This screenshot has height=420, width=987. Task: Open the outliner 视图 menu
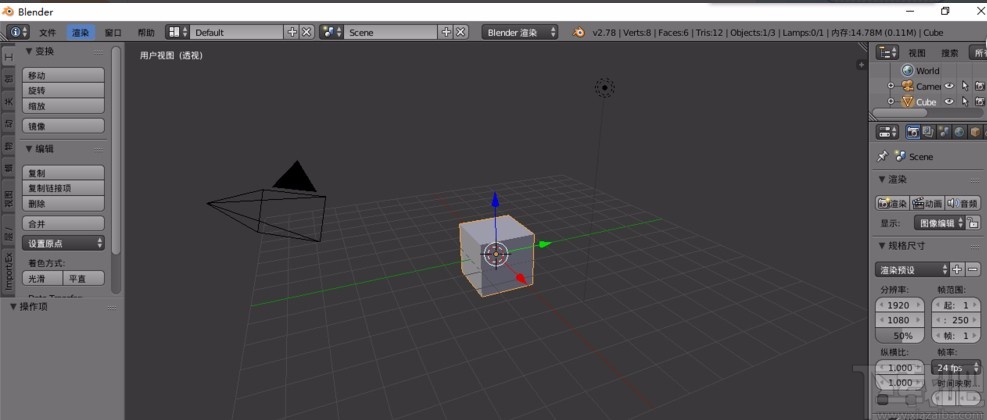click(917, 53)
